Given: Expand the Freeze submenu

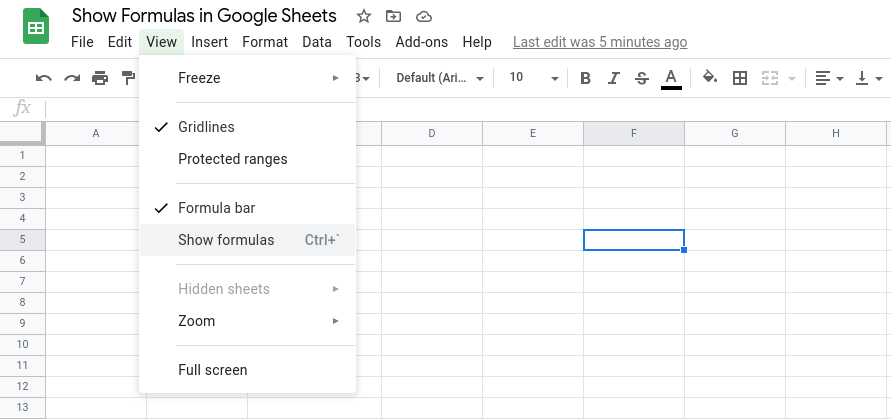Looking at the screenshot, I should (x=247, y=78).
